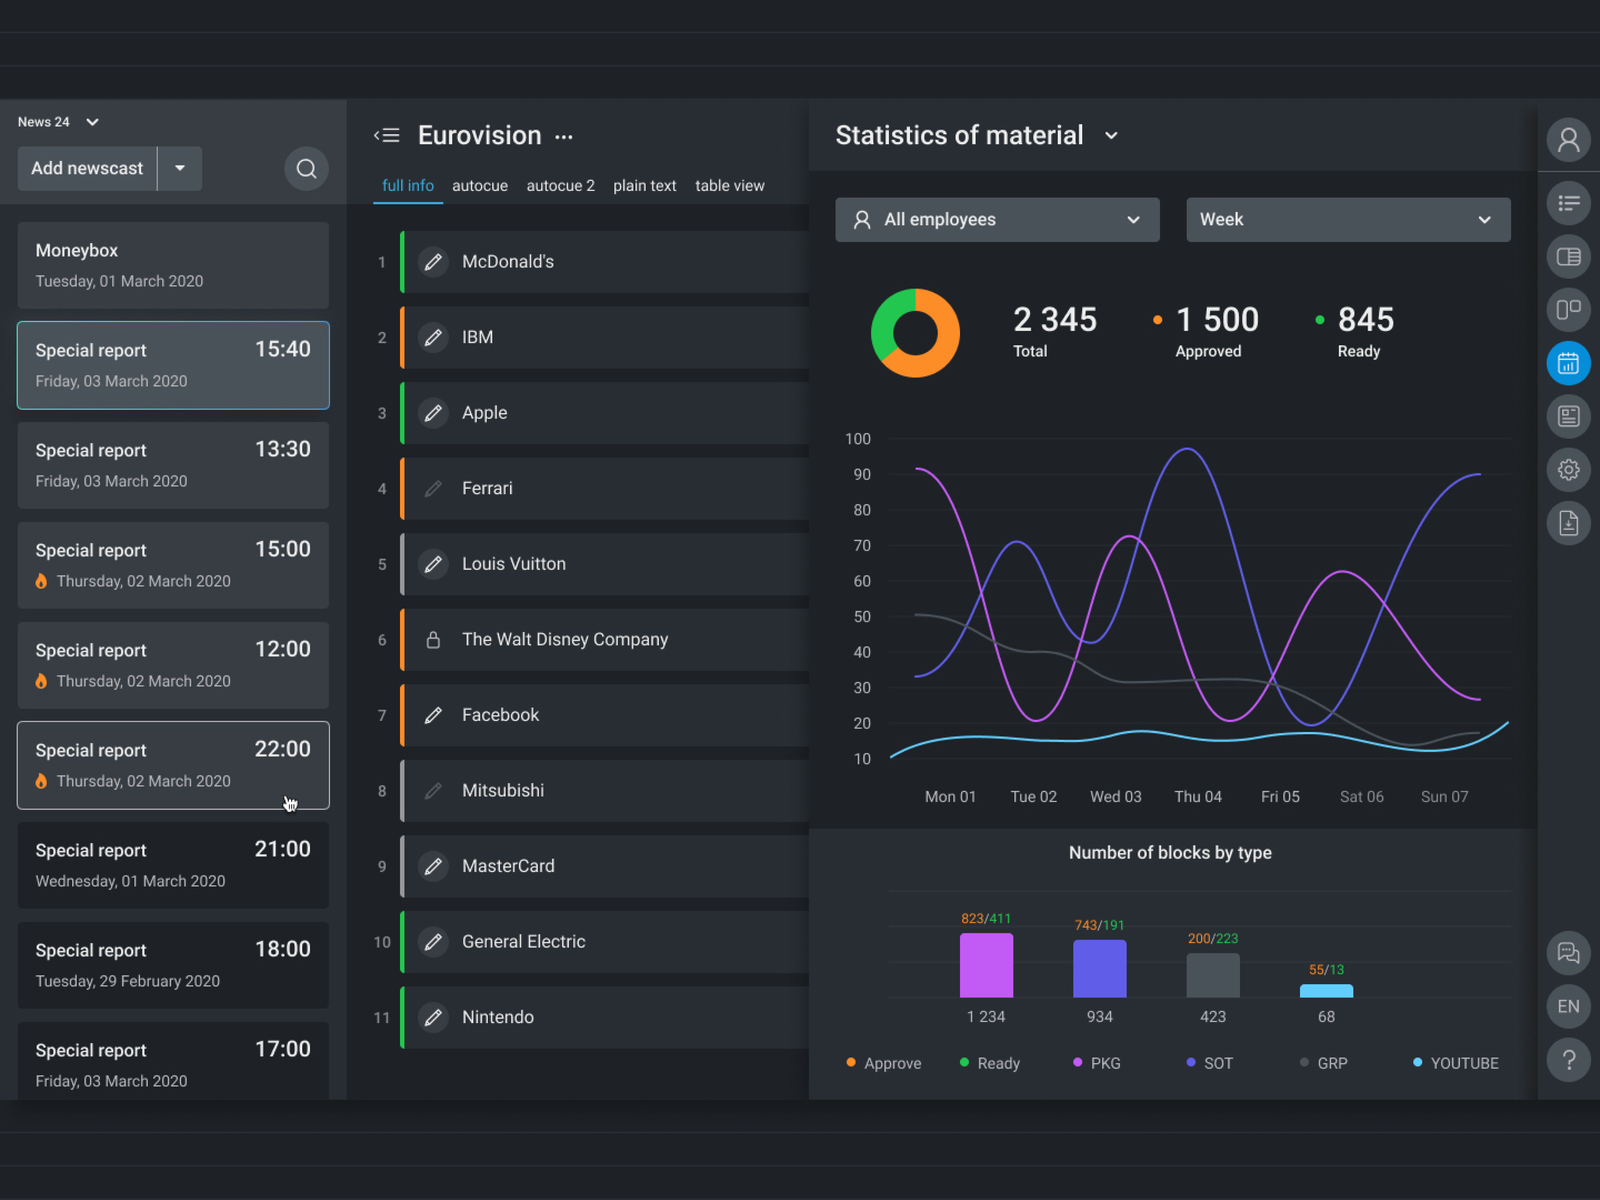Expand the Statistics of material chevron
1600x1200 pixels.
tap(1111, 136)
